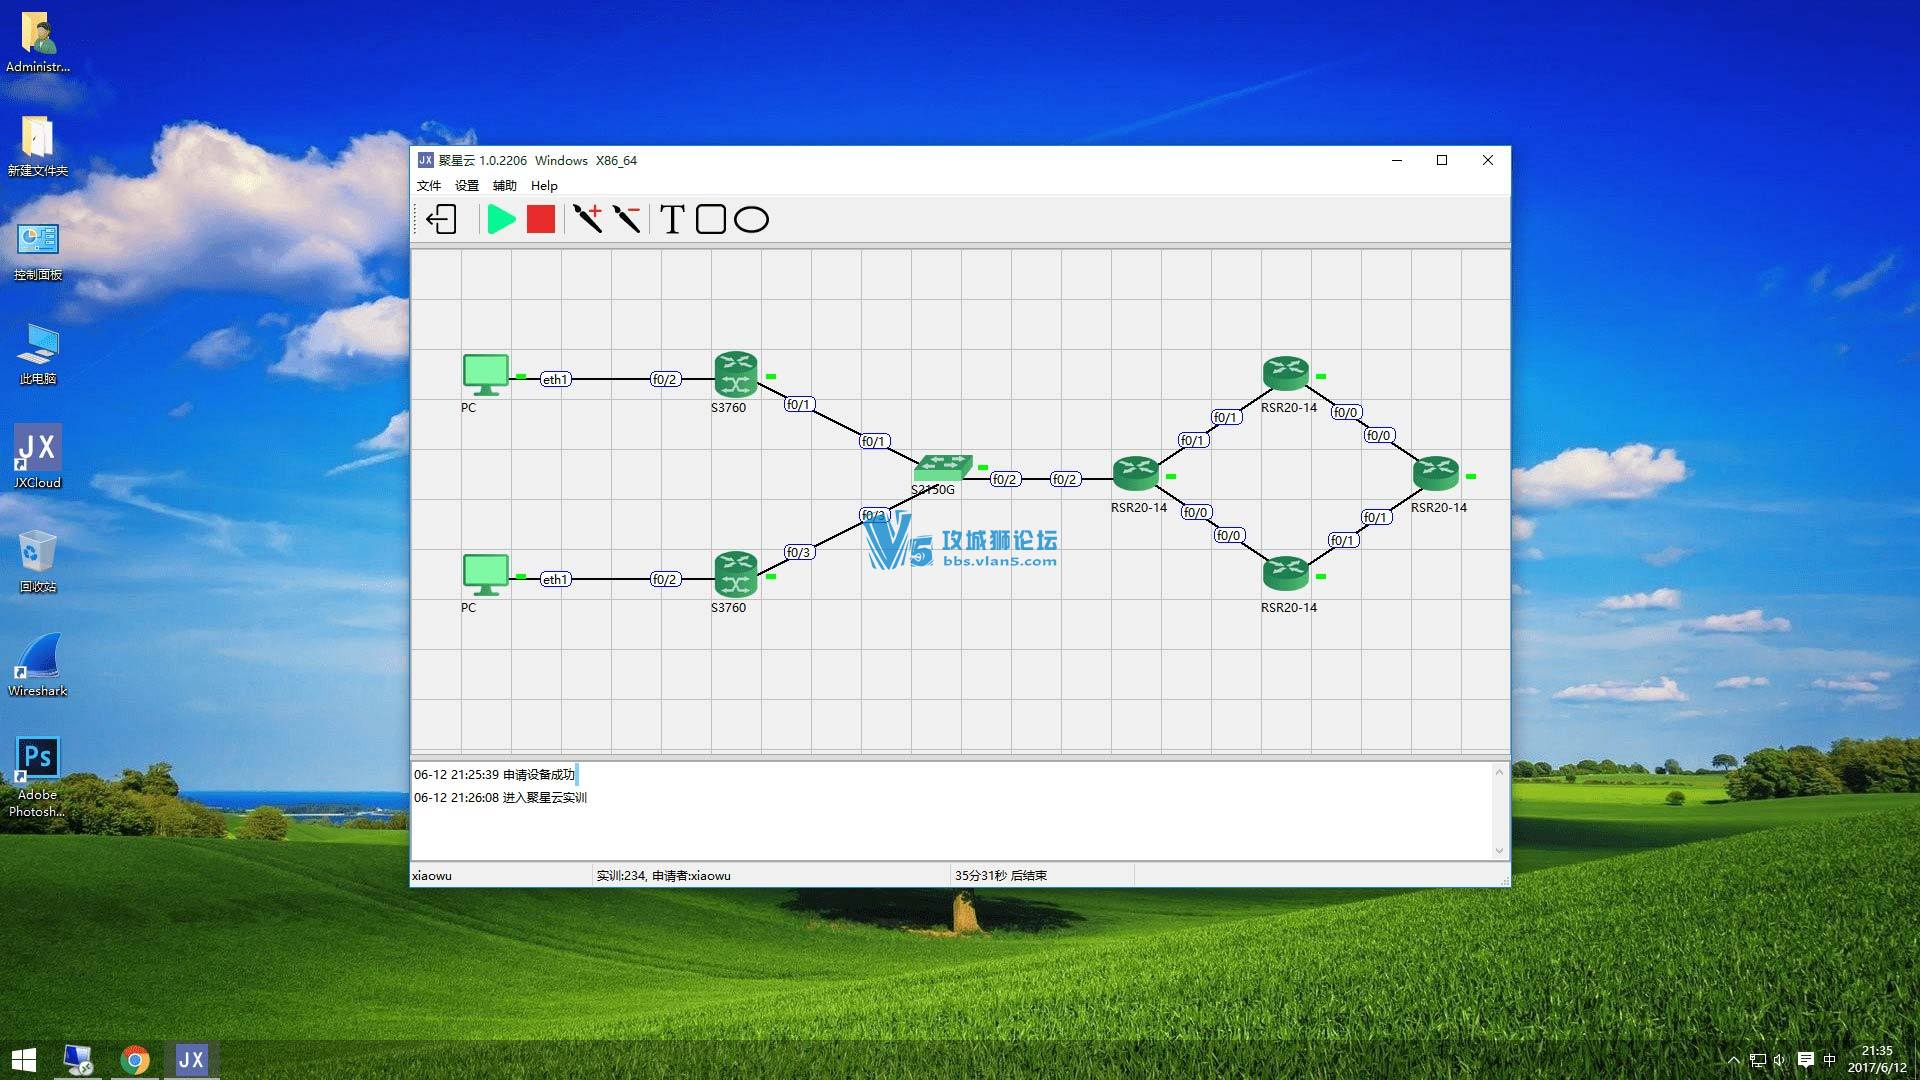Select the Text annotation tool
Image resolution: width=1920 pixels, height=1080 pixels.
tap(672, 219)
